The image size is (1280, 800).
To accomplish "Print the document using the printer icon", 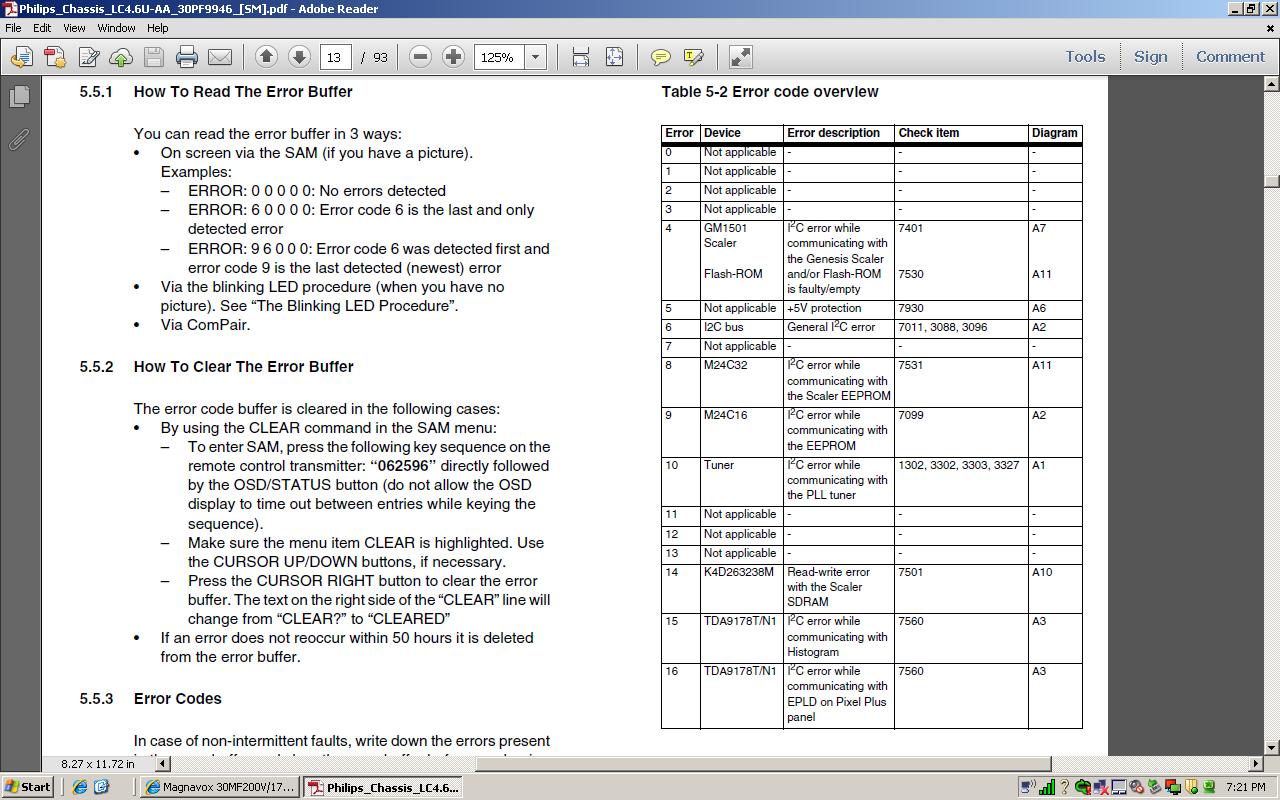I will [187, 57].
